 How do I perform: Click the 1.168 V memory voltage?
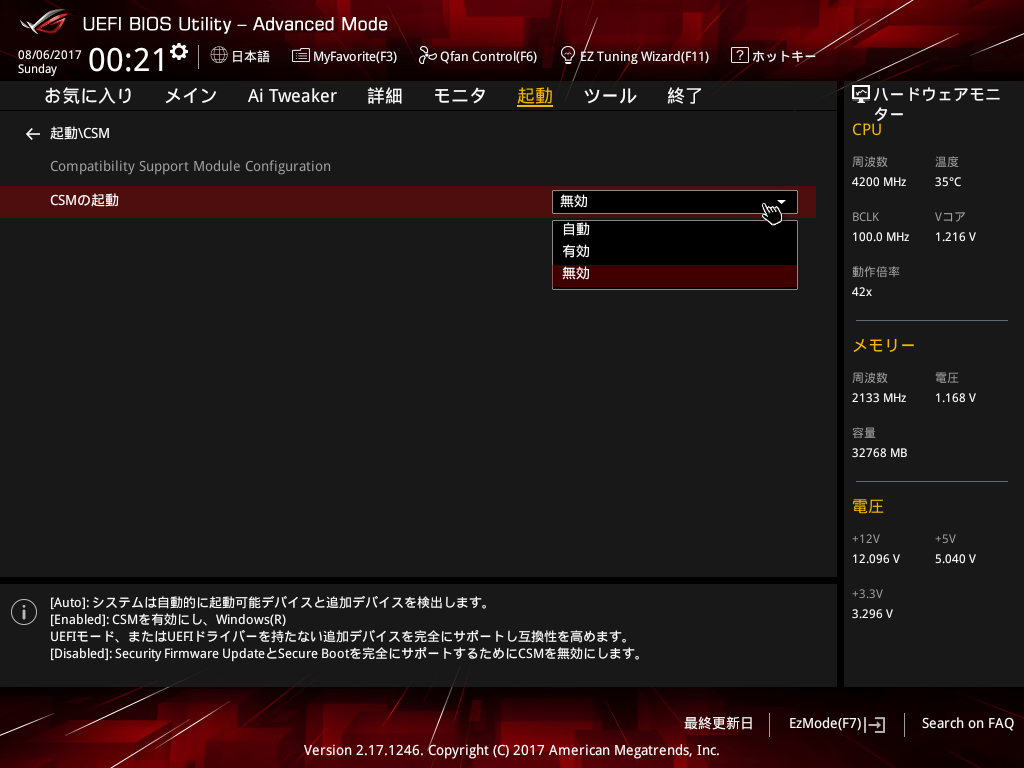[x=955, y=398]
